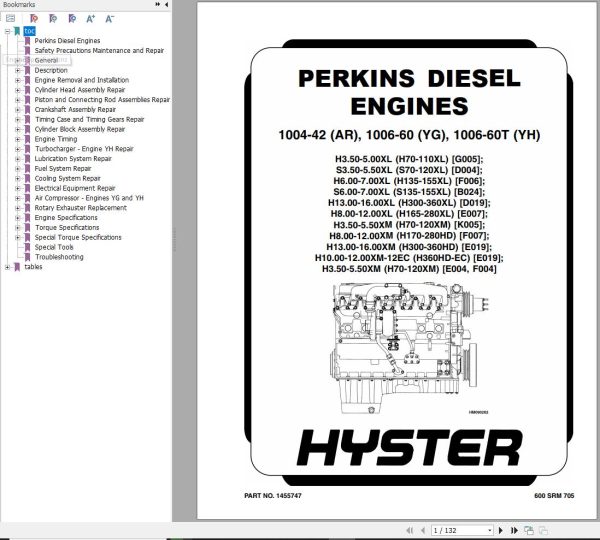Click the third bookmark tool icon in the toolbar

72,18
